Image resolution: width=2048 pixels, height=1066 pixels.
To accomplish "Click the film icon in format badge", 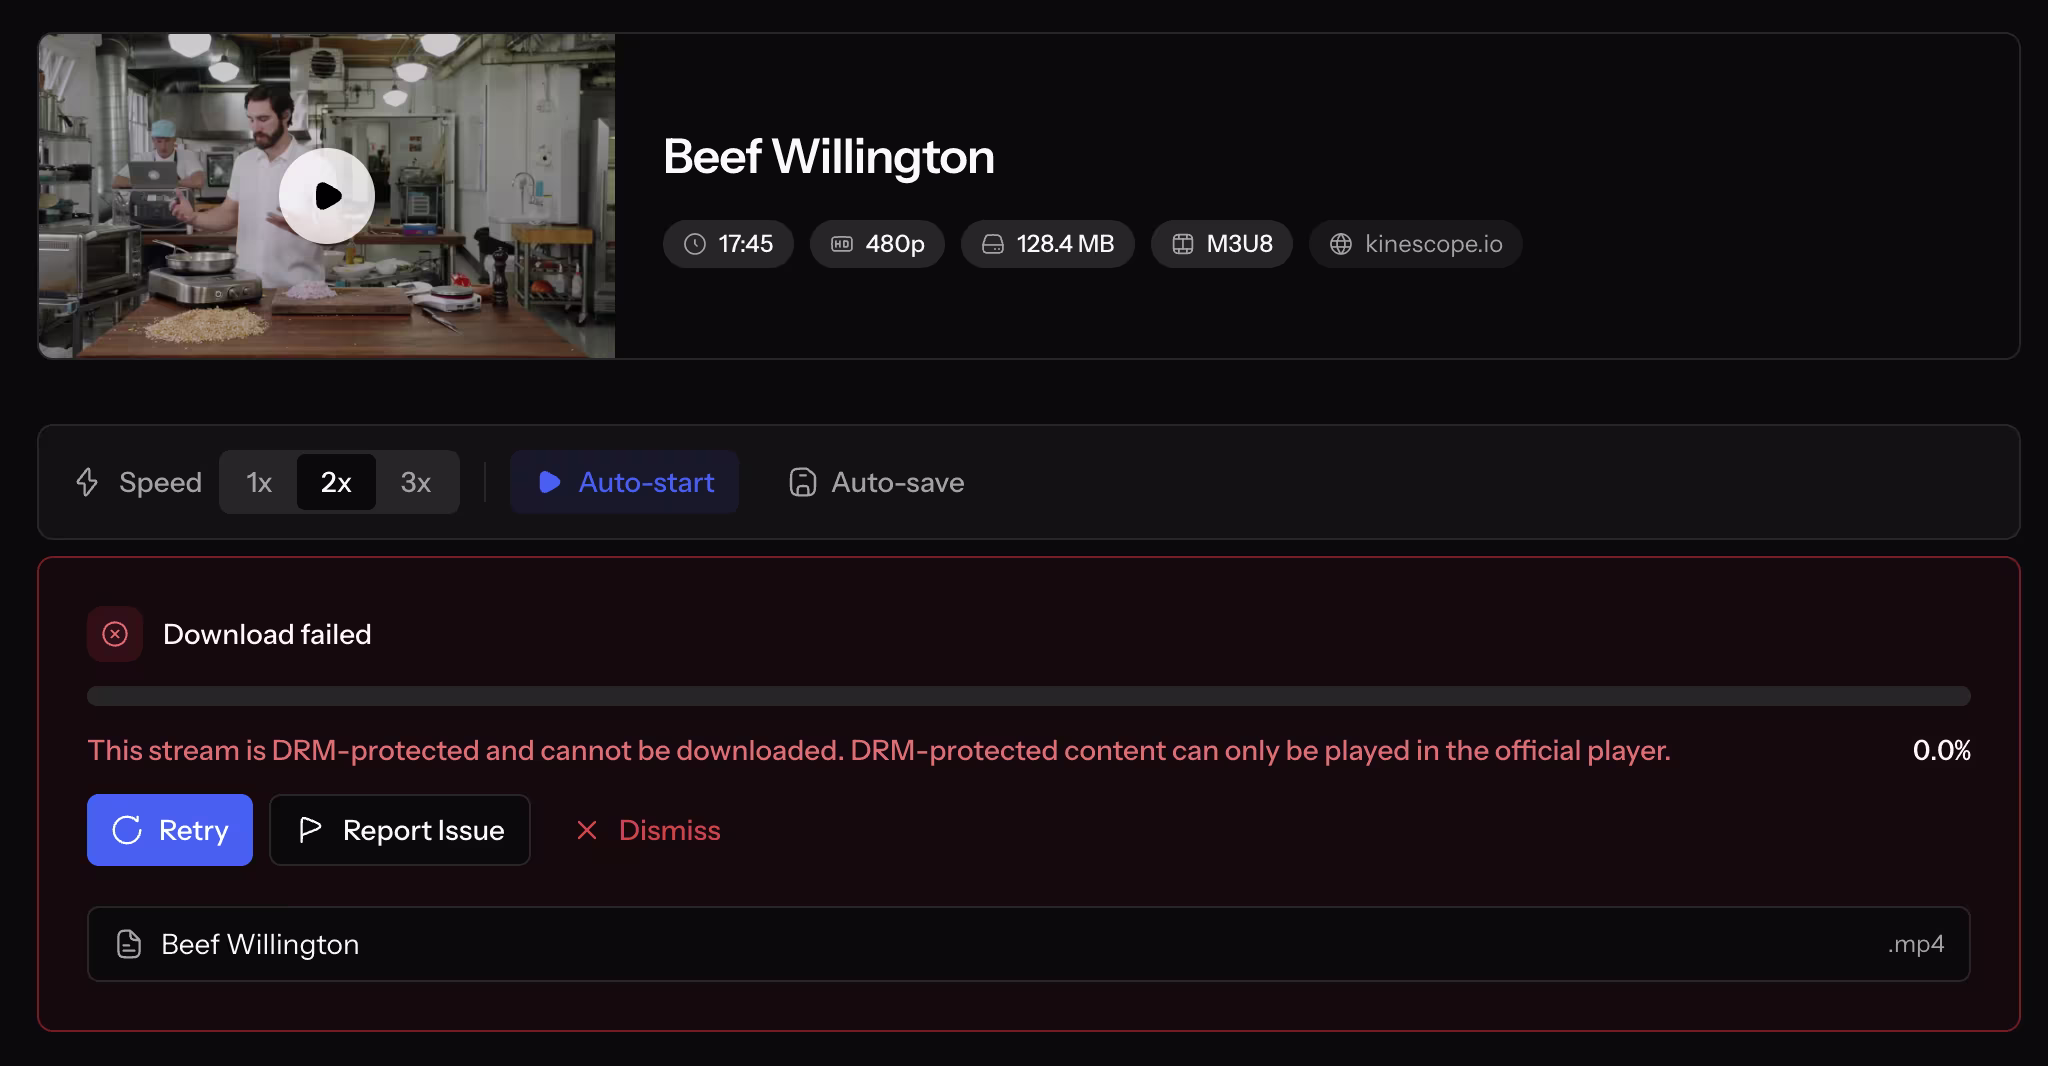I will pyautogui.click(x=1183, y=244).
